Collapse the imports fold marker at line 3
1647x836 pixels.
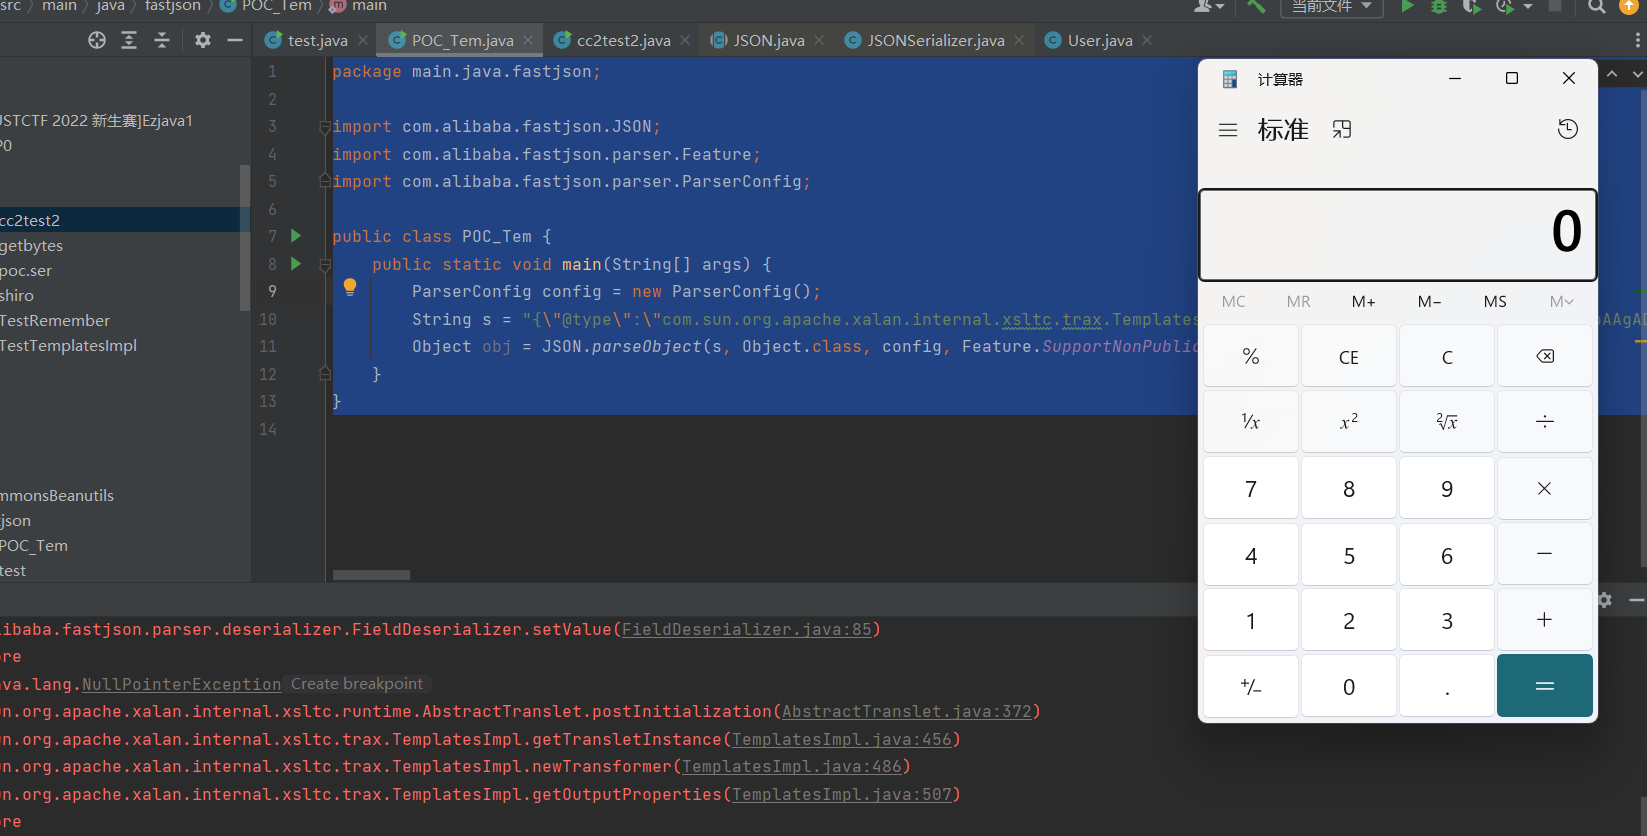pyautogui.click(x=325, y=127)
